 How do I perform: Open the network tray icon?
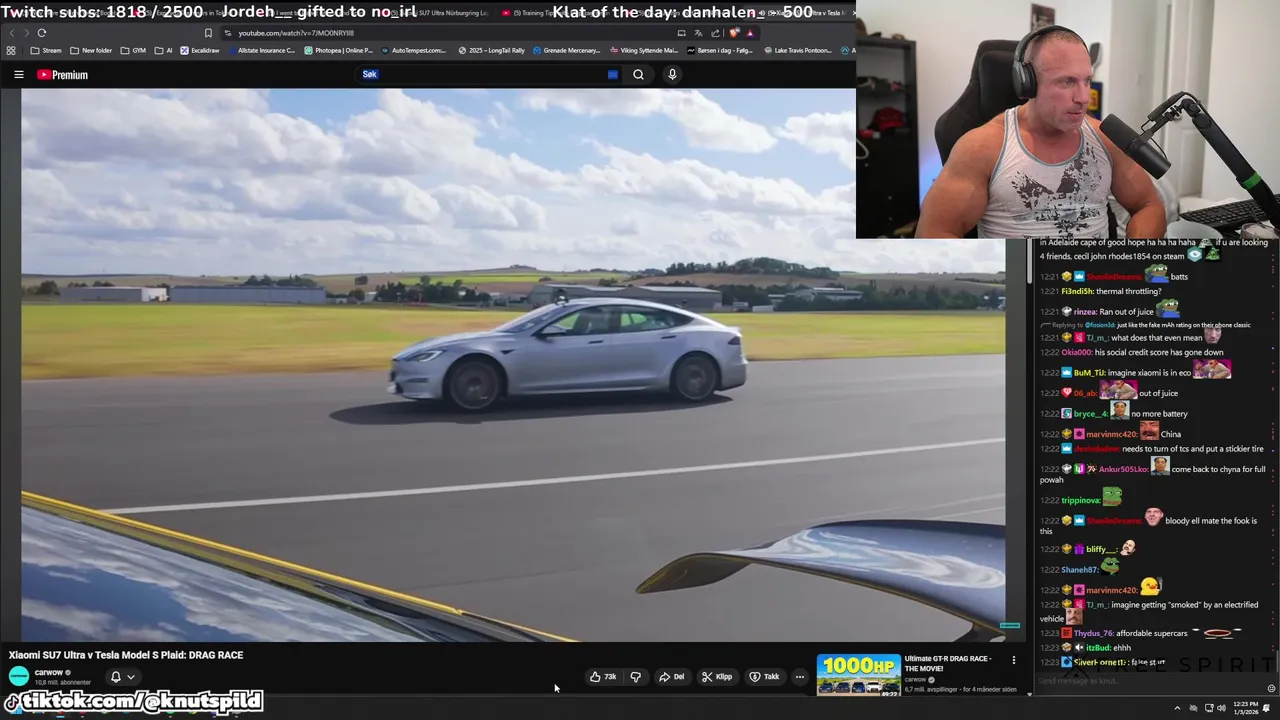pos(1209,708)
